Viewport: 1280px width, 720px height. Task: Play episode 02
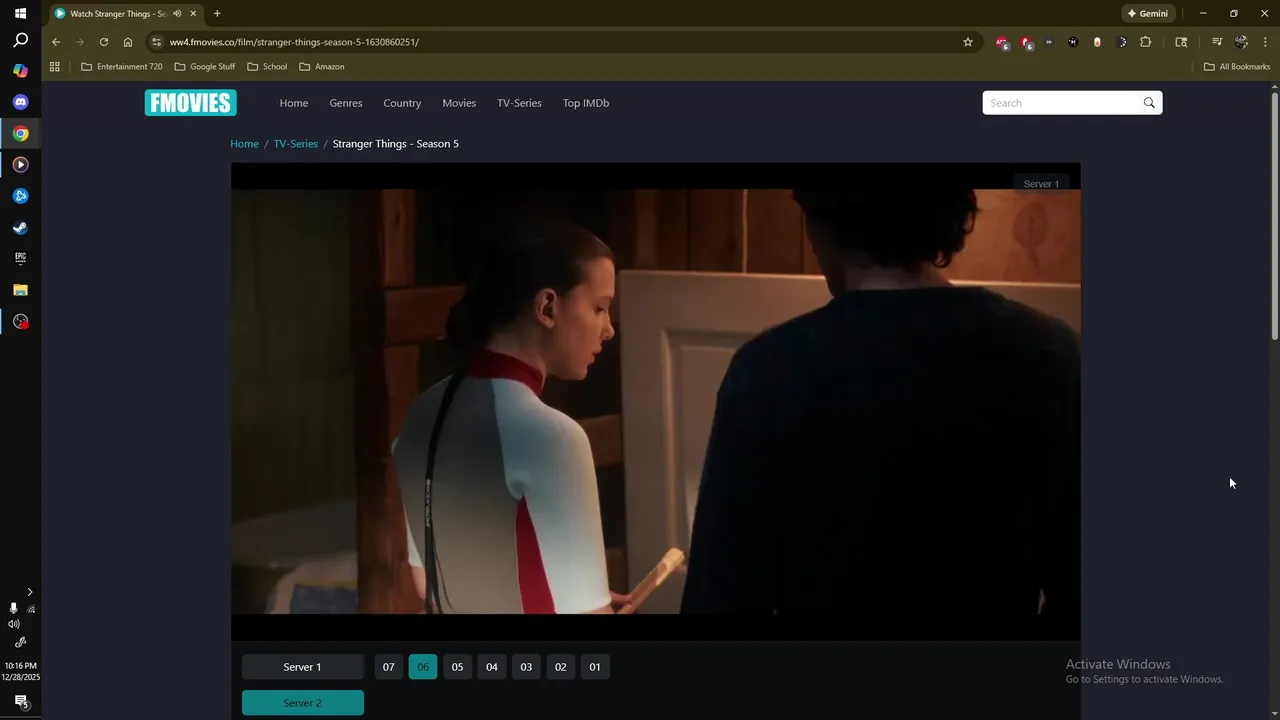point(560,667)
